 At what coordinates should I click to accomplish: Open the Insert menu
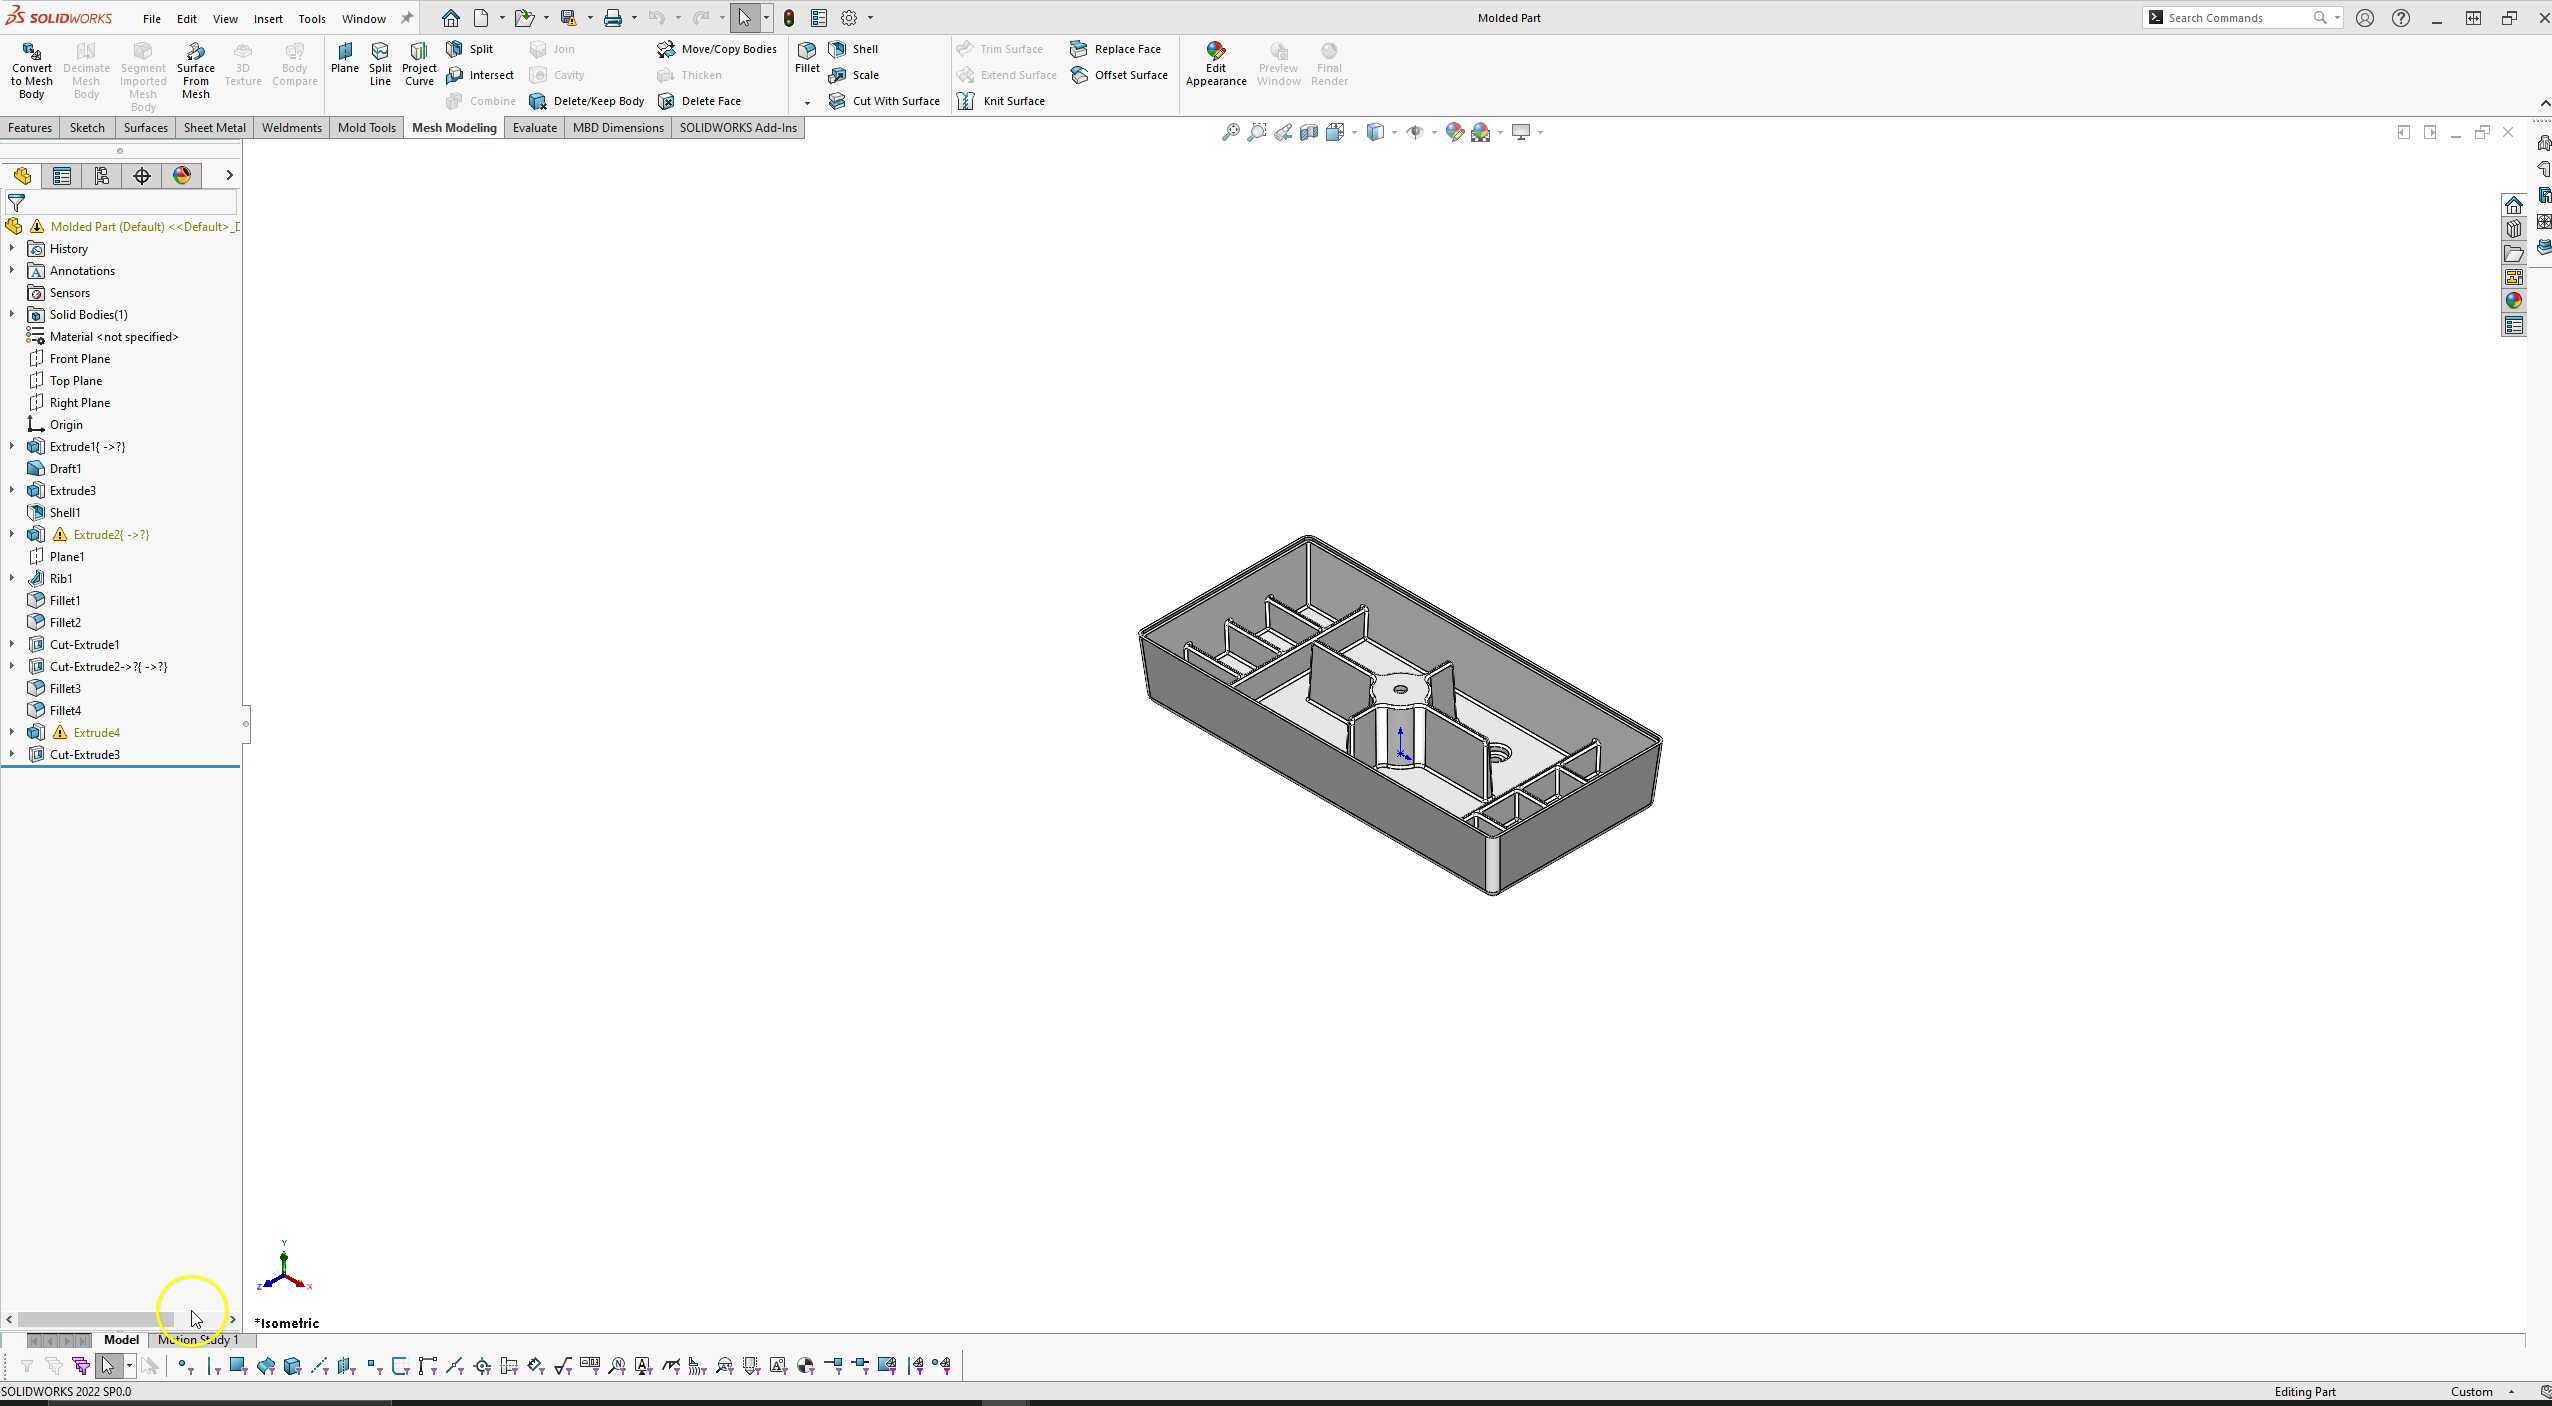pos(268,18)
